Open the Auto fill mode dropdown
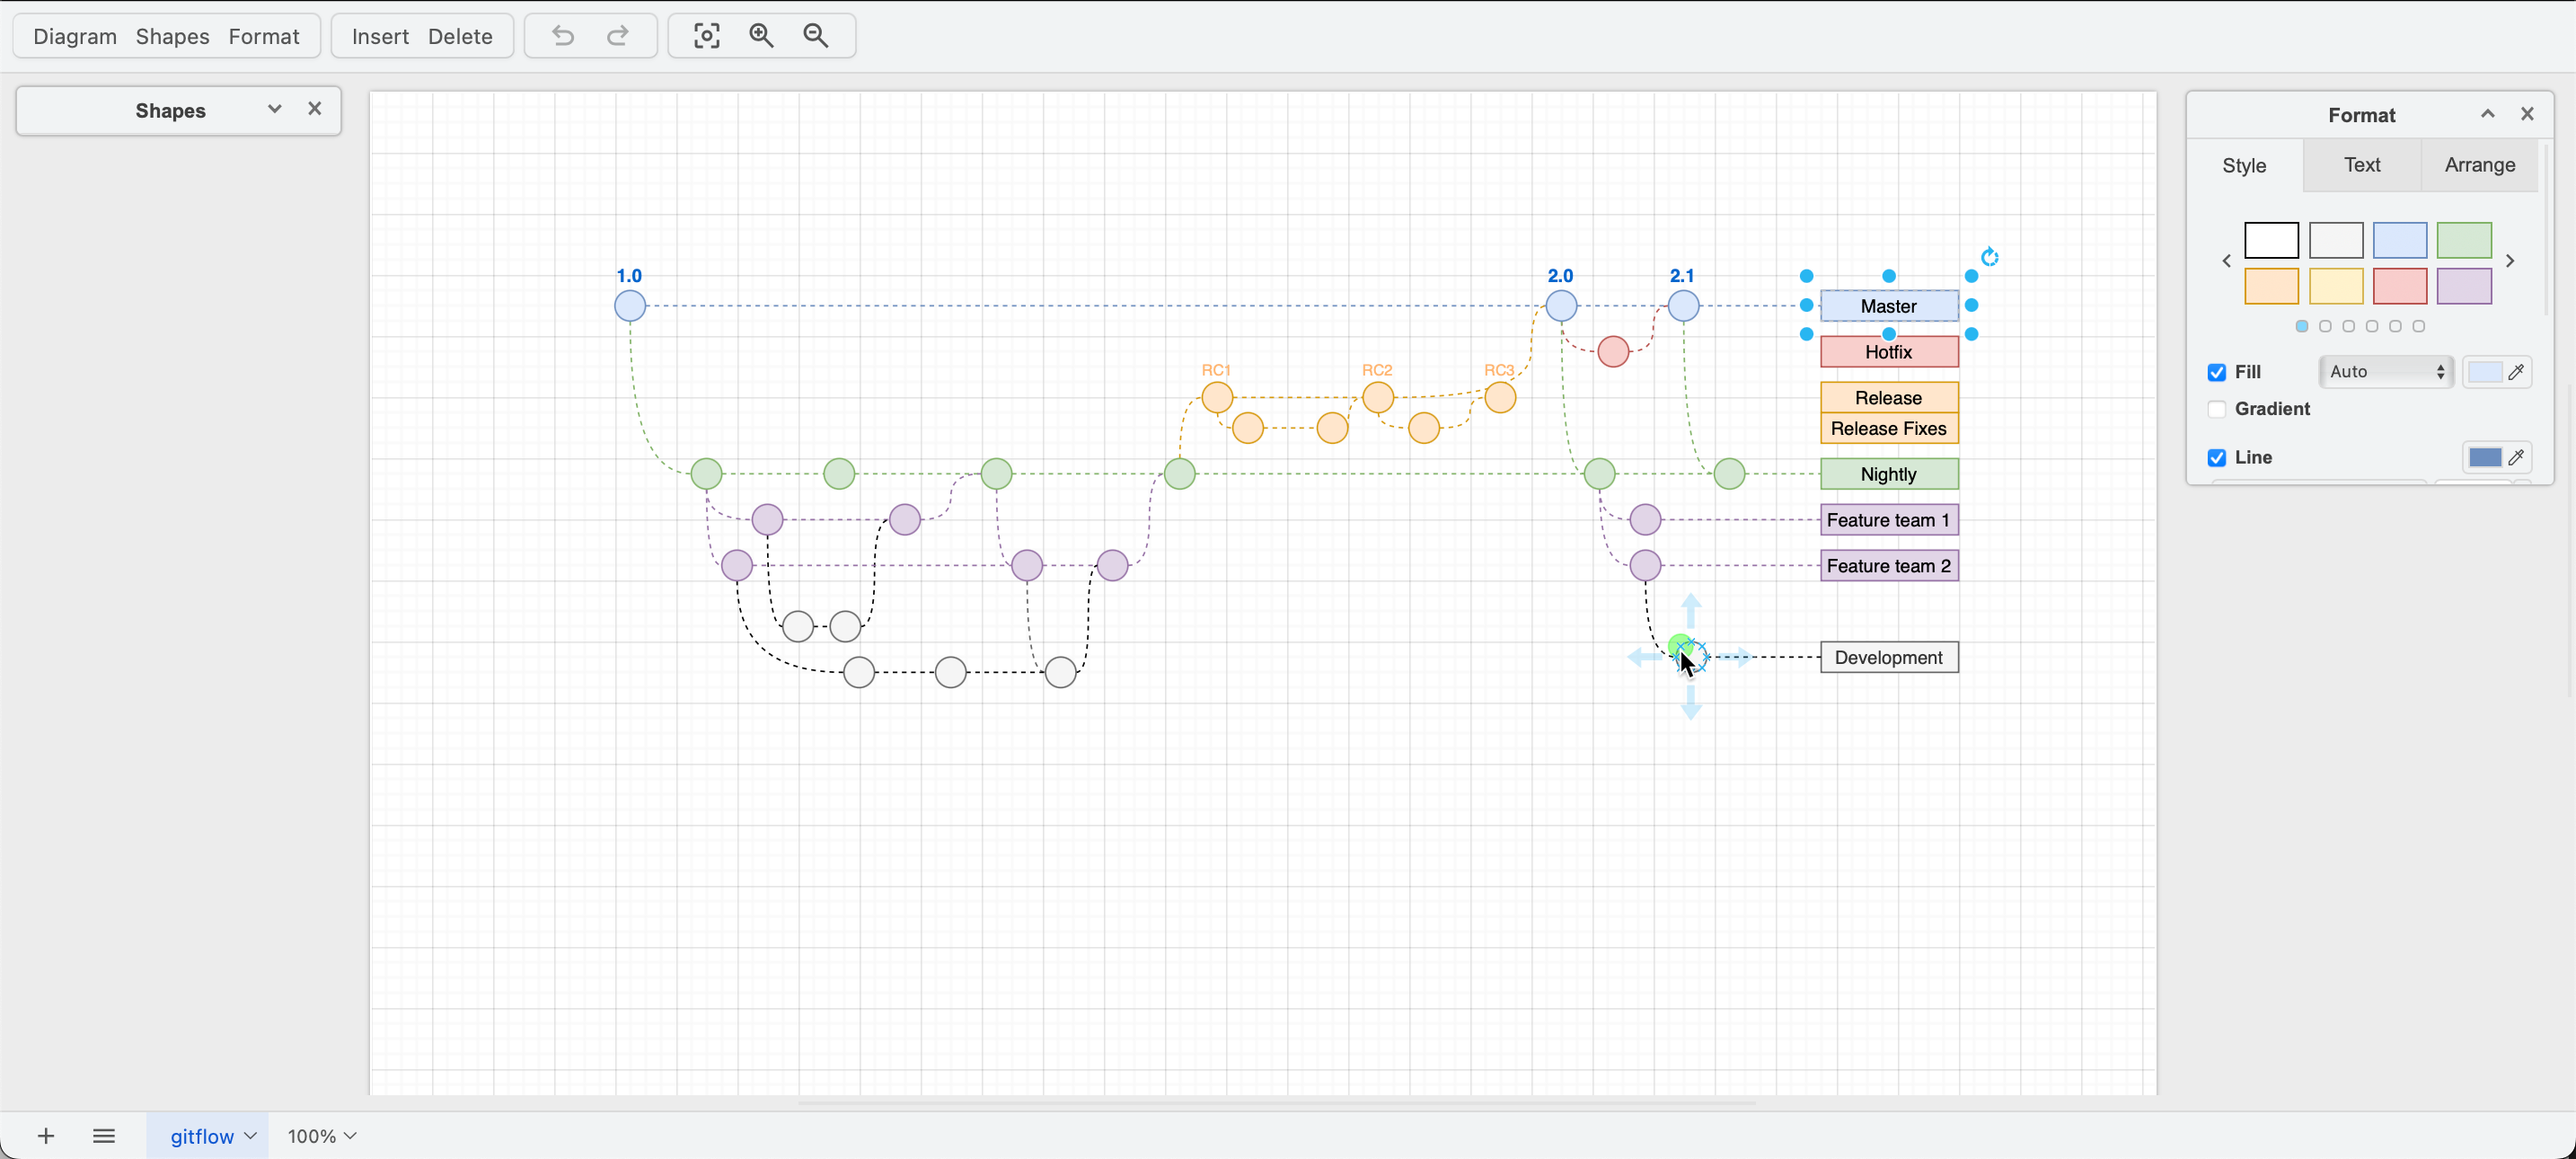 [x=2386, y=371]
